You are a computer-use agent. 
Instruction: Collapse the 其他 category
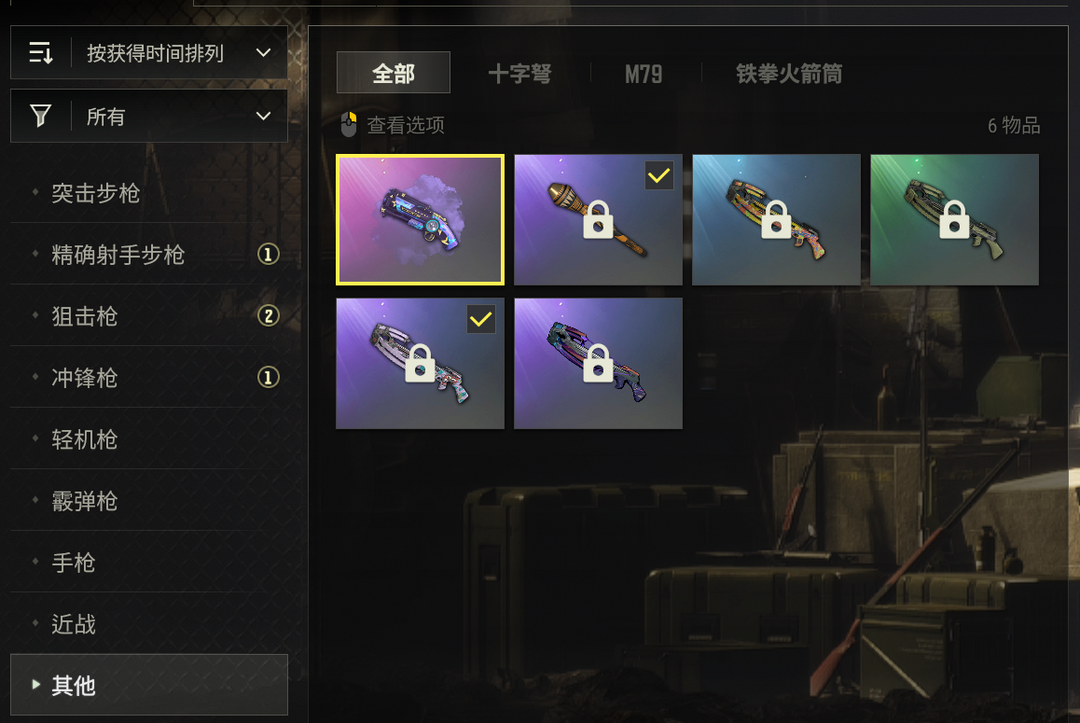point(149,685)
